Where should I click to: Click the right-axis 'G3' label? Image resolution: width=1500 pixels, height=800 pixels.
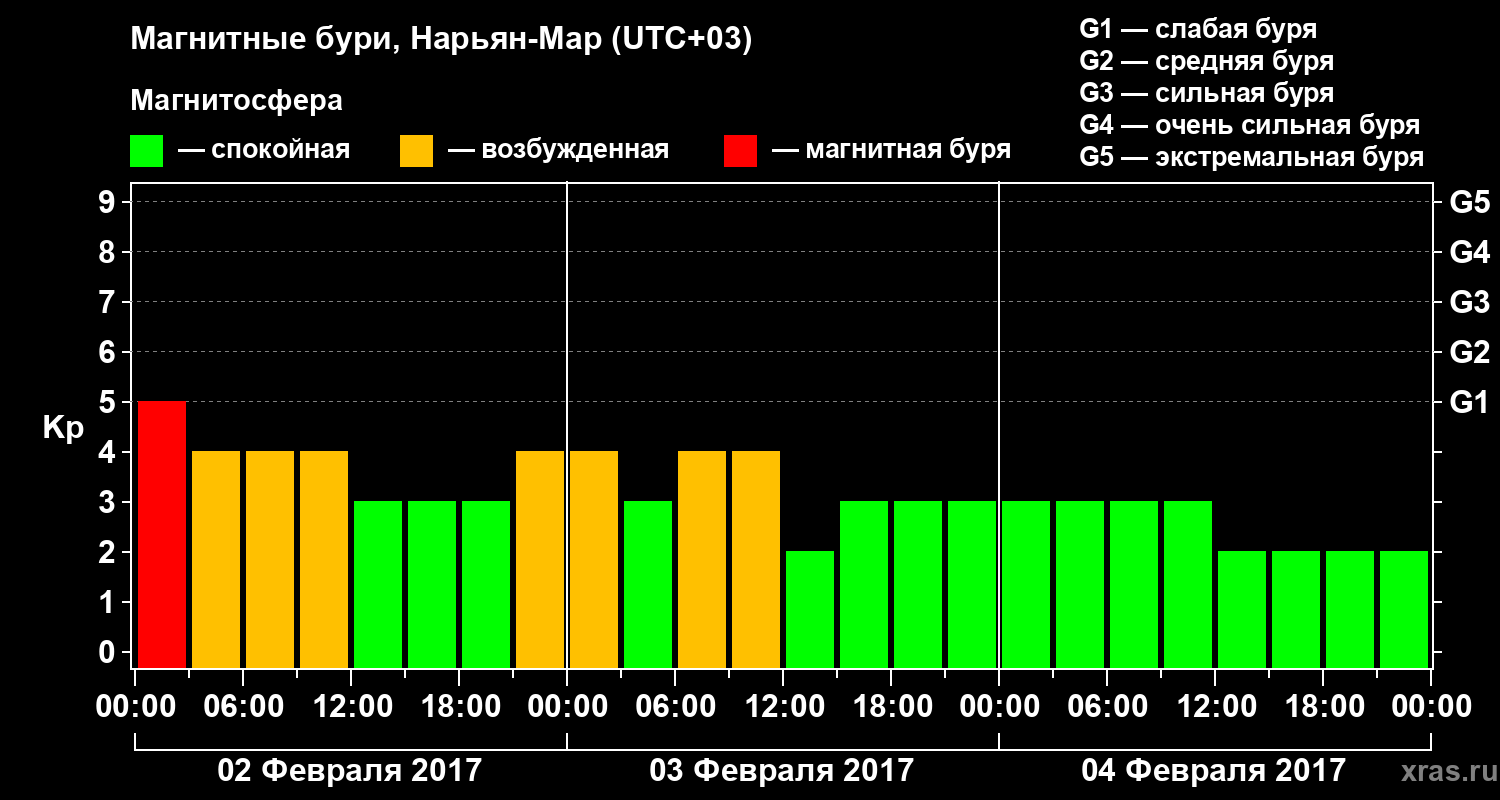(1469, 302)
